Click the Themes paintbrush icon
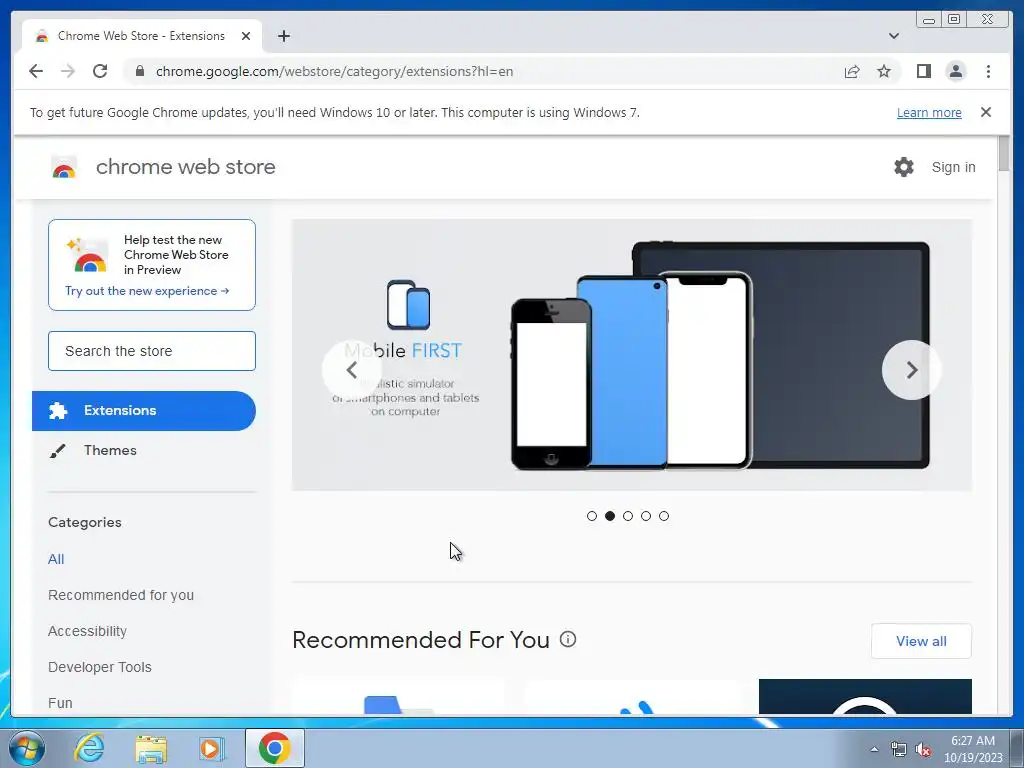The height and width of the screenshot is (768, 1024). 57,451
